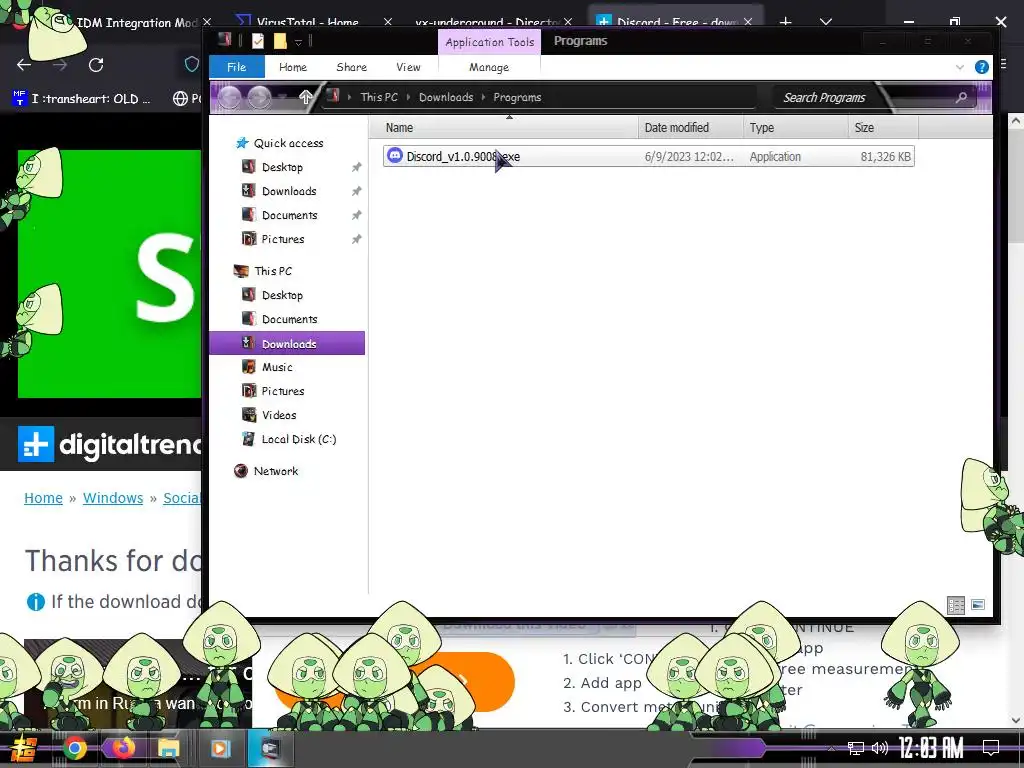Sort files by Name column
This screenshot has width=1024, height=768.
[x=504, y=128]
